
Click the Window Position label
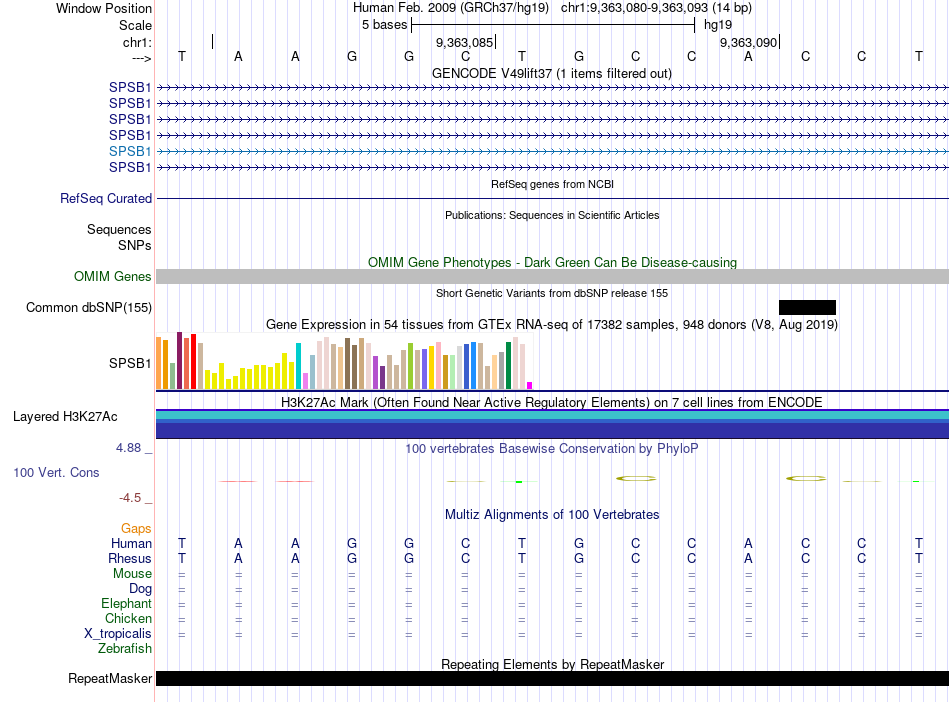[104, 8]
